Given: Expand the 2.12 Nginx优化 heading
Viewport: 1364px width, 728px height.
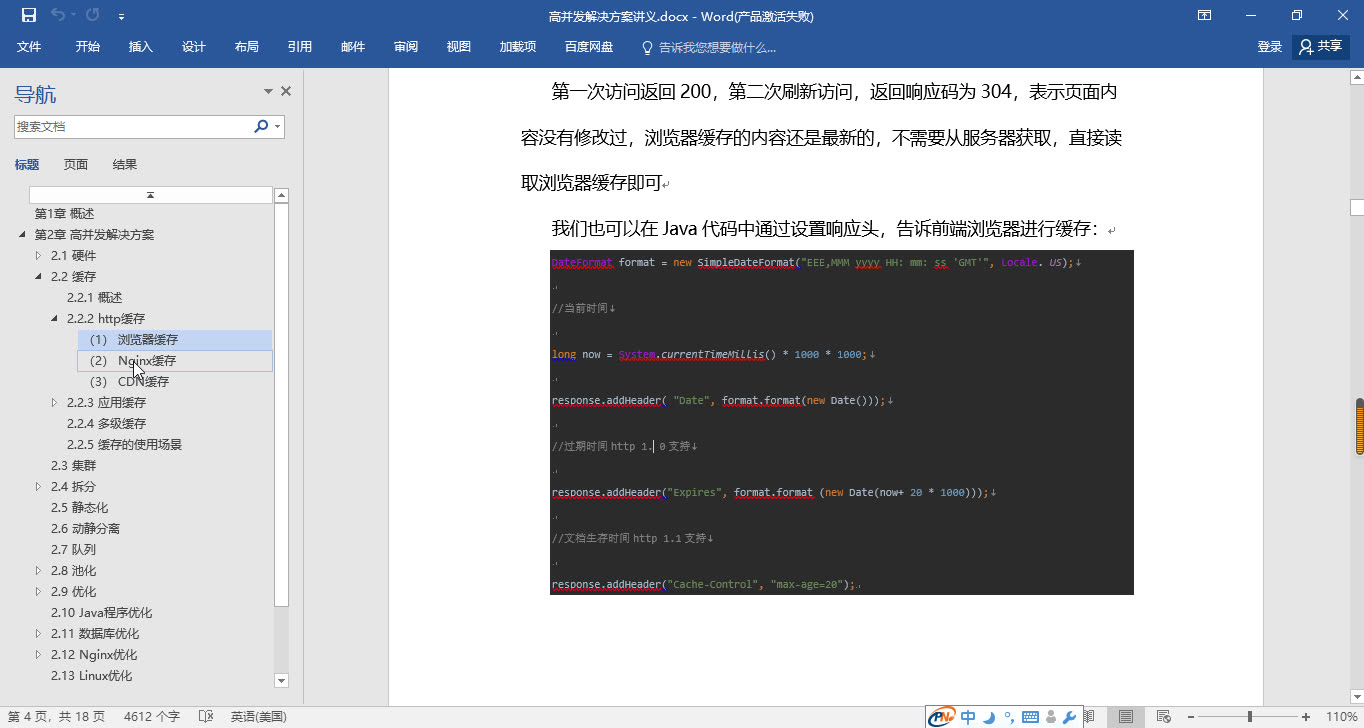Looking at the screenshot, I should [39, 655].
